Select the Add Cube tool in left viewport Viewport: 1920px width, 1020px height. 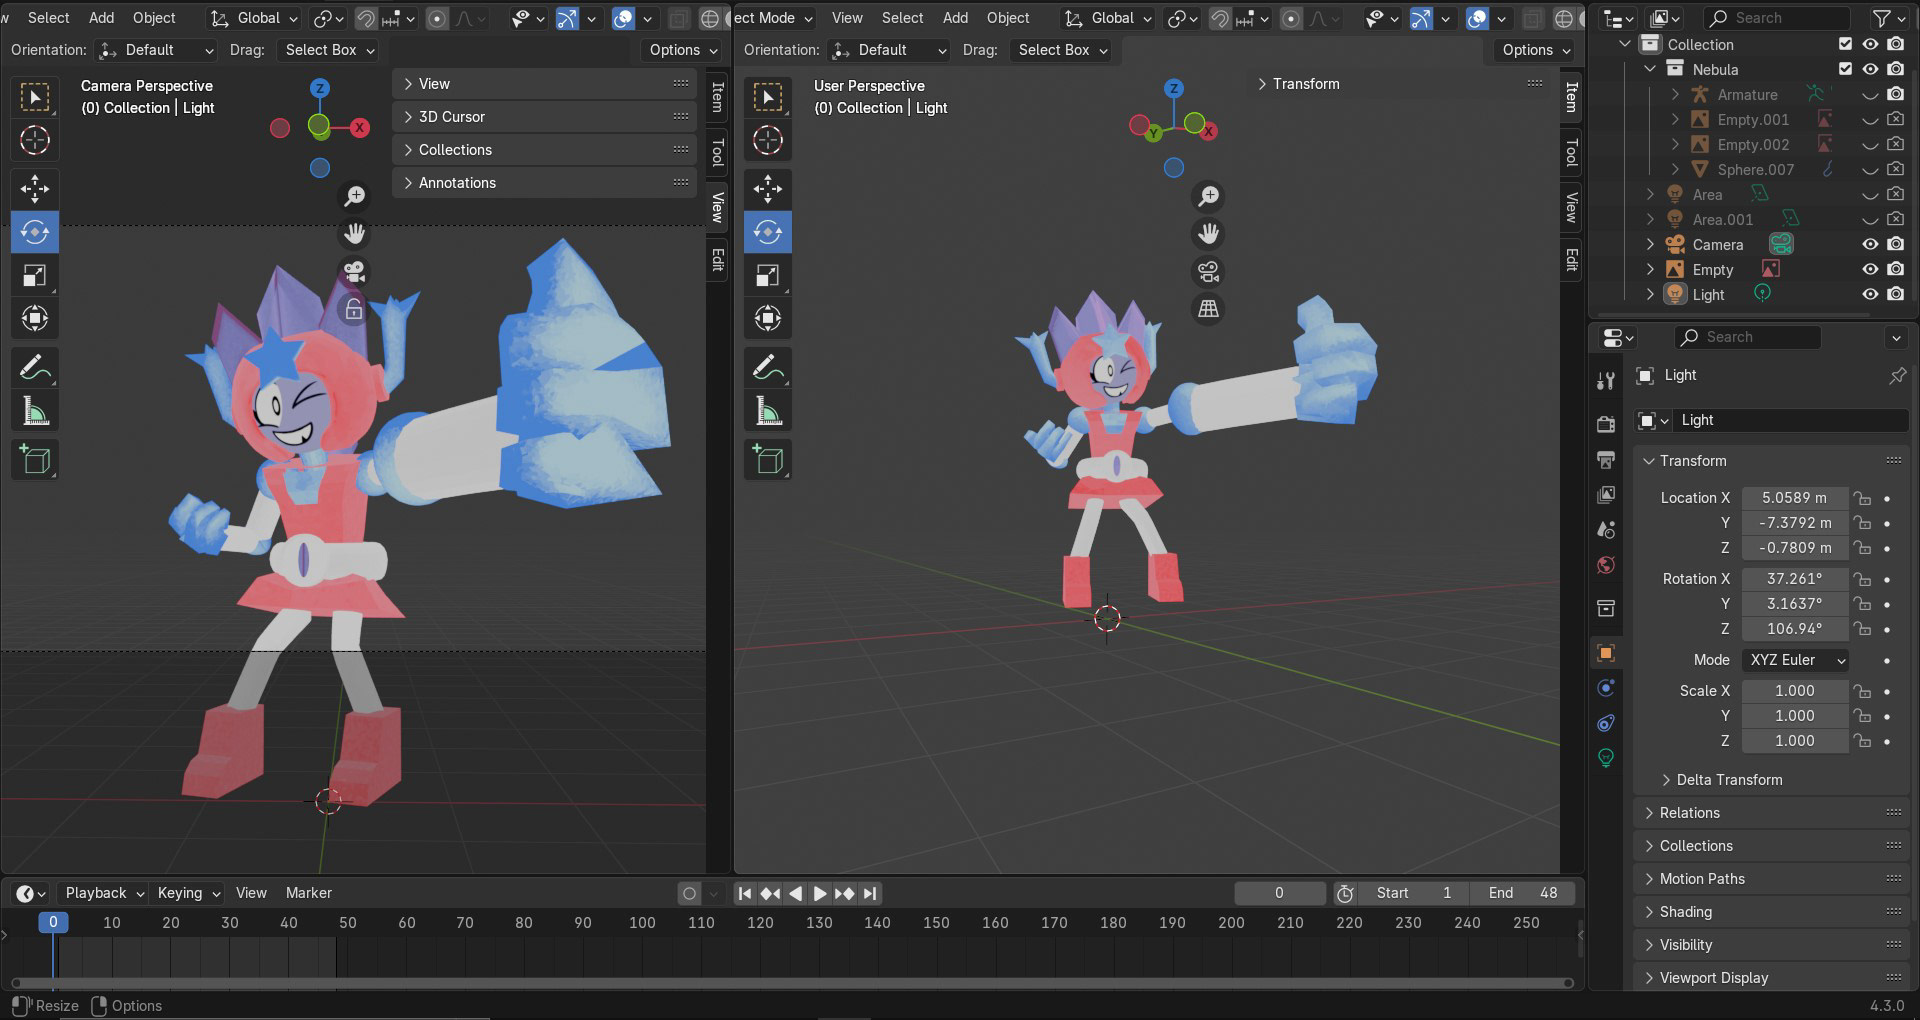click(x=35, y=460)
